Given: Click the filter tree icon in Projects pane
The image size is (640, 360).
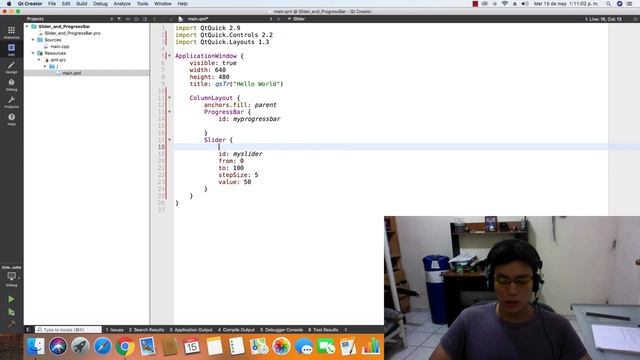Looking at the screenshot, I should [119, 19].
